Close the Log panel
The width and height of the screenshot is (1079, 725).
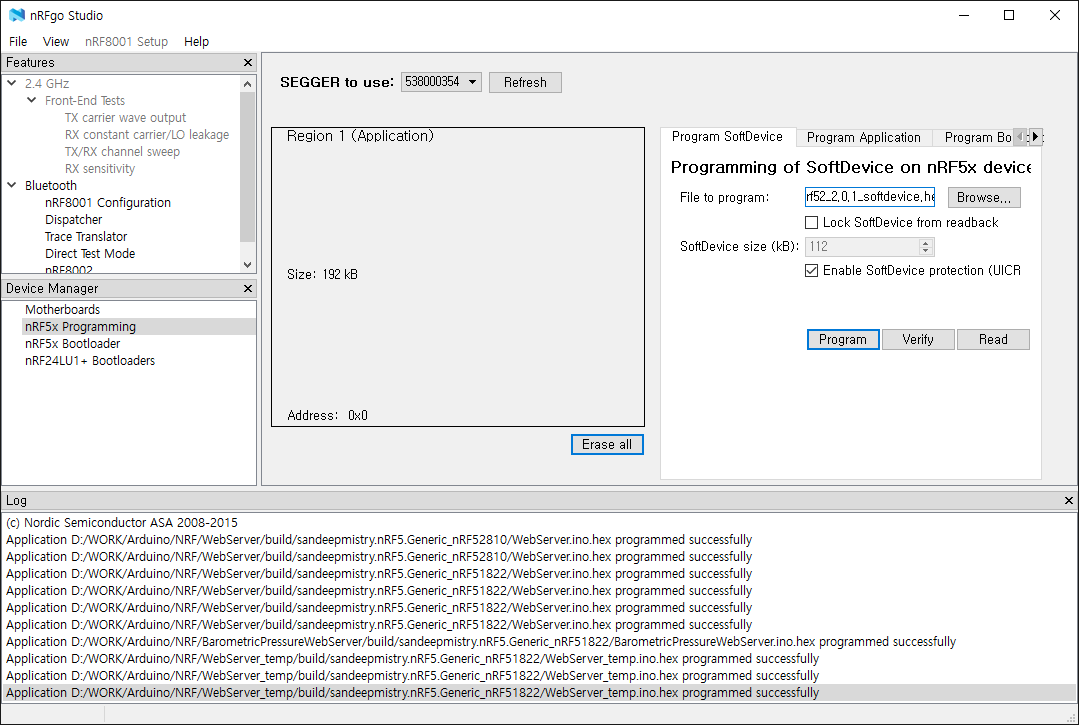1069,501
